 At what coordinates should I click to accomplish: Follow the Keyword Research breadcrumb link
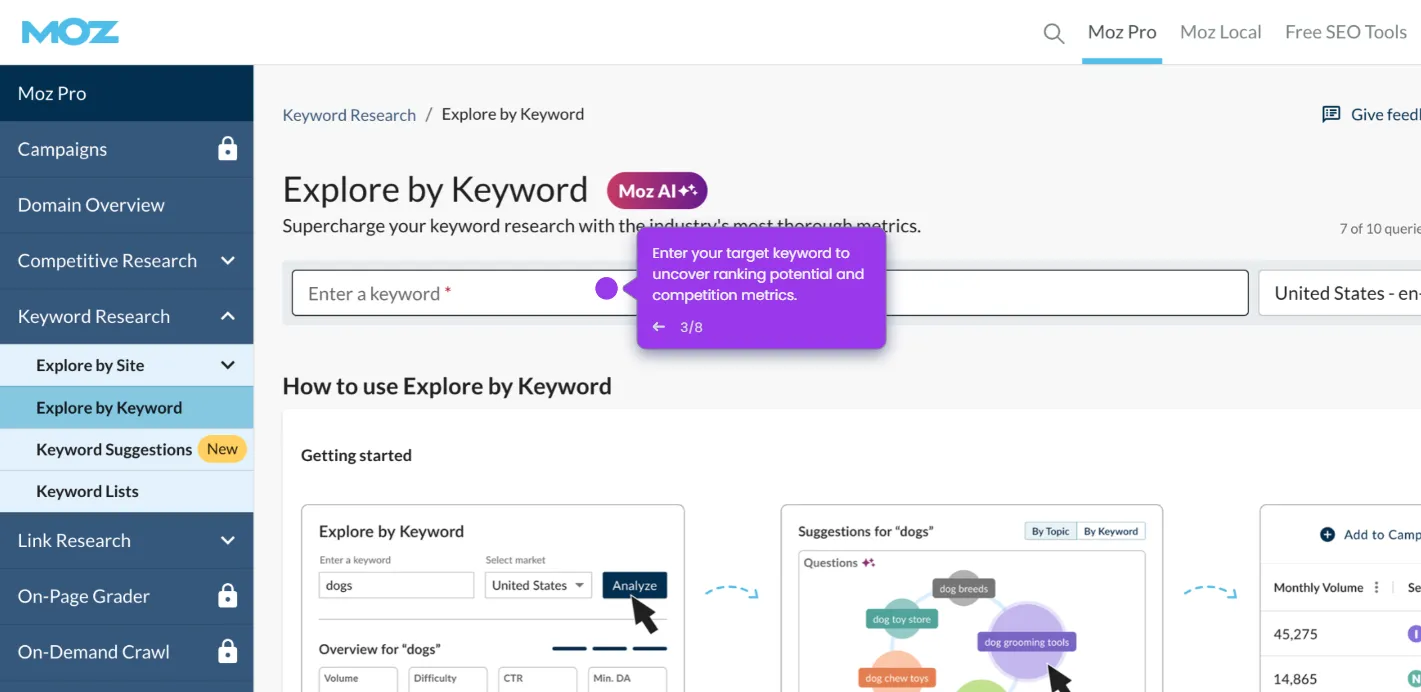(x=349, y=114)
